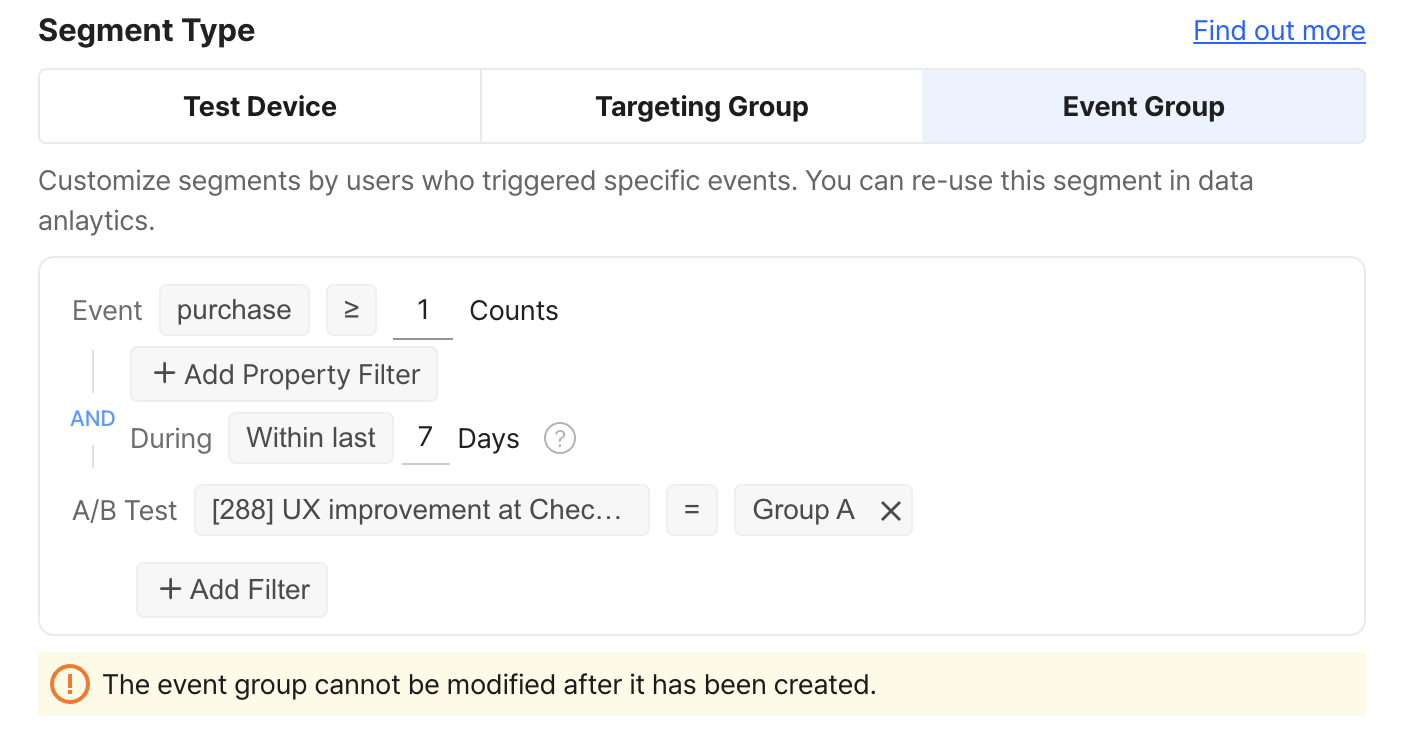The image size is (1402, 742).
Task: Click the Counts number input field
Action: 423,310
